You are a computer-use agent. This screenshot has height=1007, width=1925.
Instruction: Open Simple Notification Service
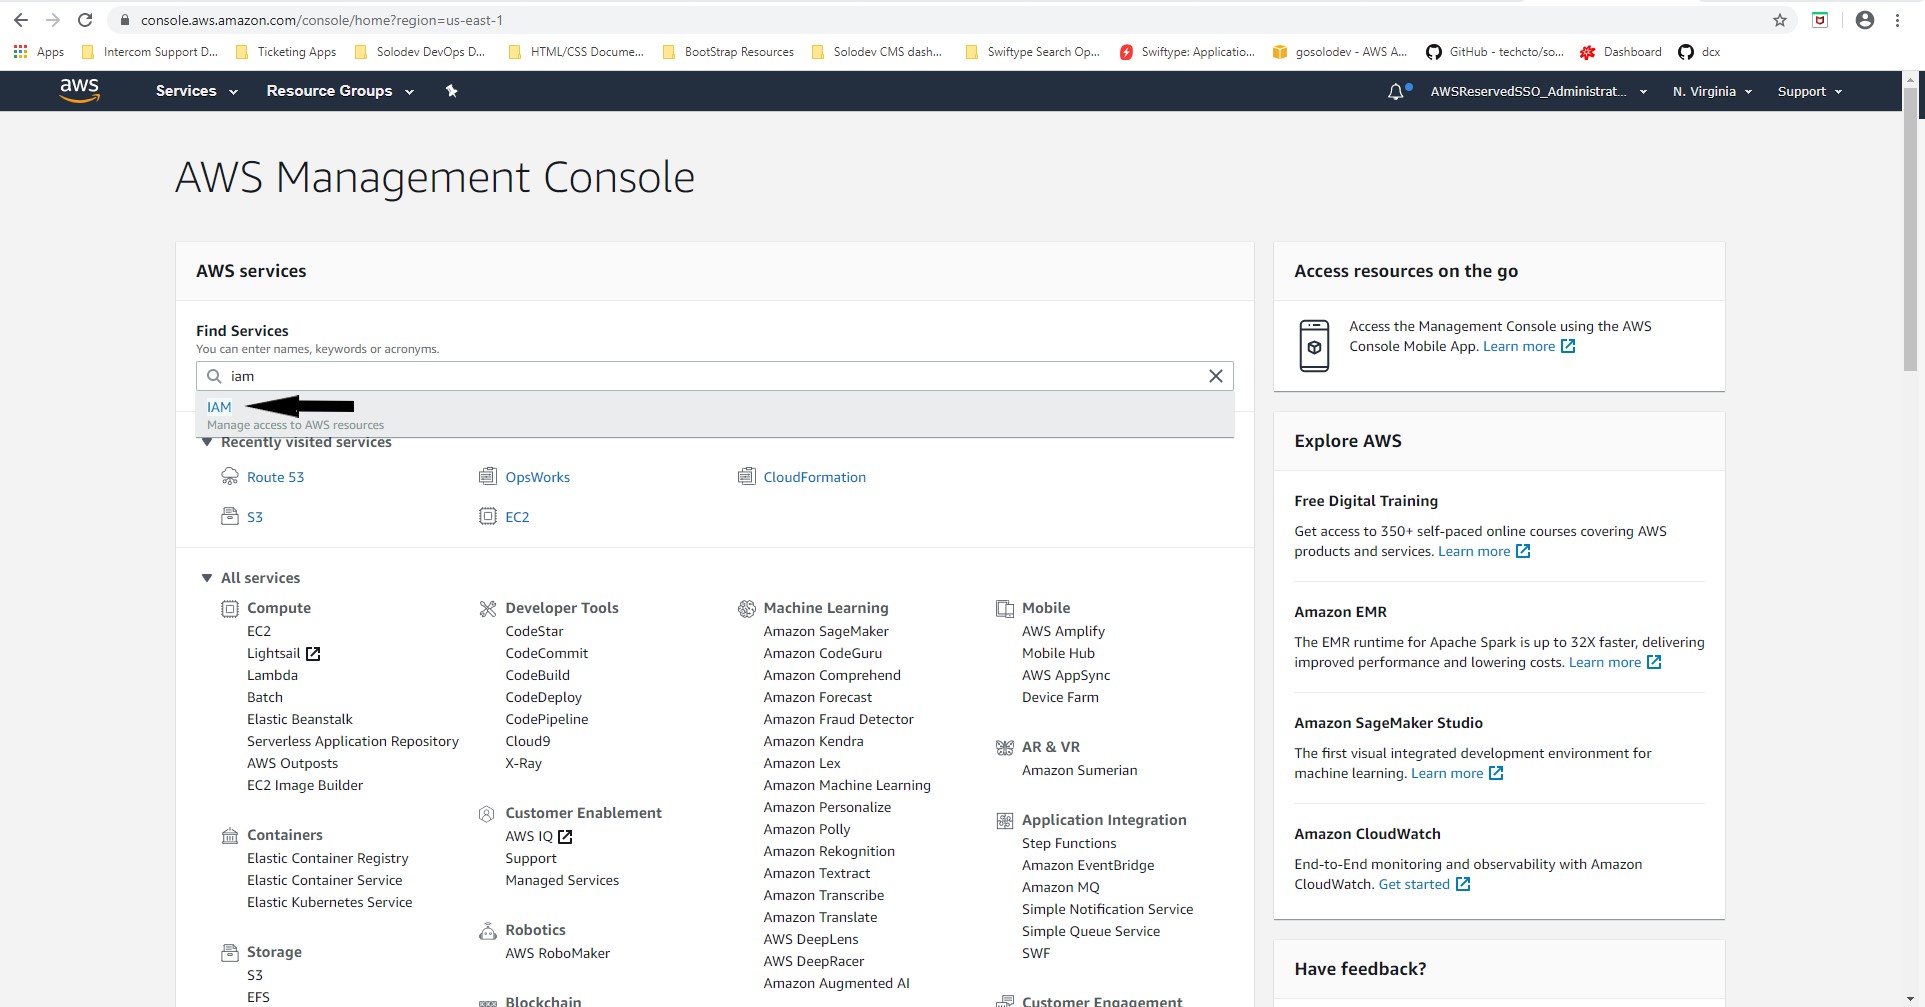click(x=1107, y=909)
